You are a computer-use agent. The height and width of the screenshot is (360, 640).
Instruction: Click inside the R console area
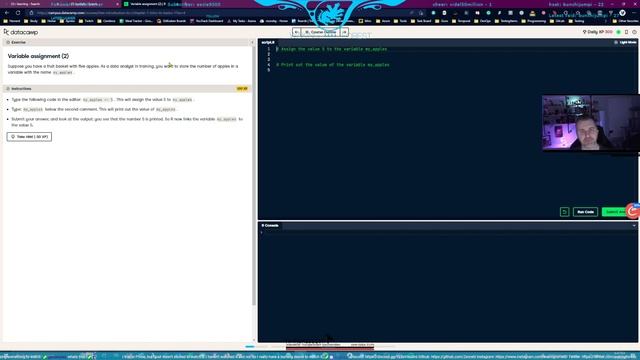[x=447, y=286]
